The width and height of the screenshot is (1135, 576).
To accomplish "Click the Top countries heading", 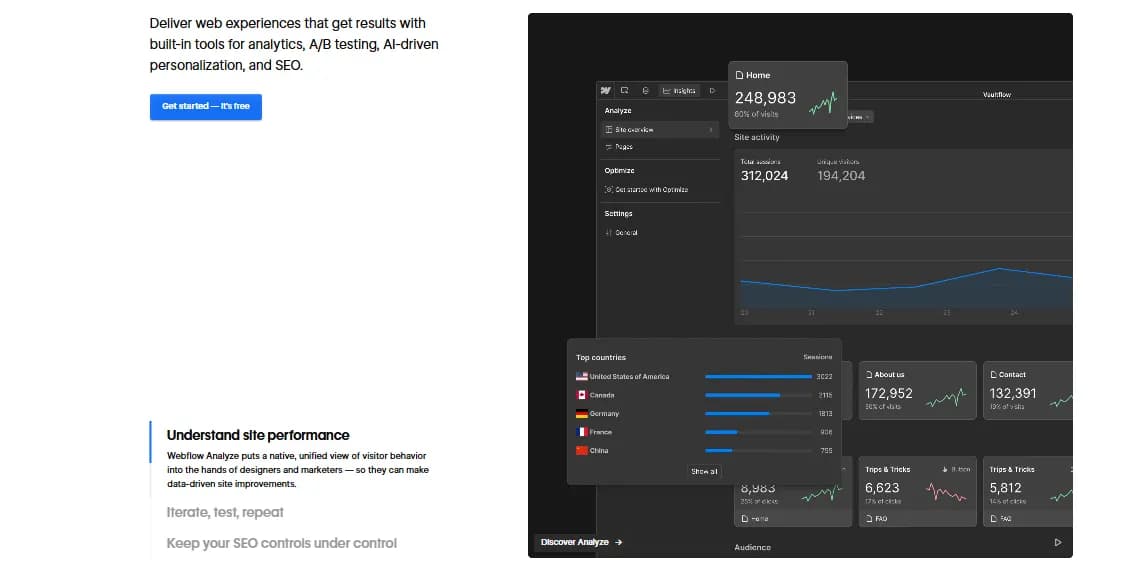I will coord(601,357).
